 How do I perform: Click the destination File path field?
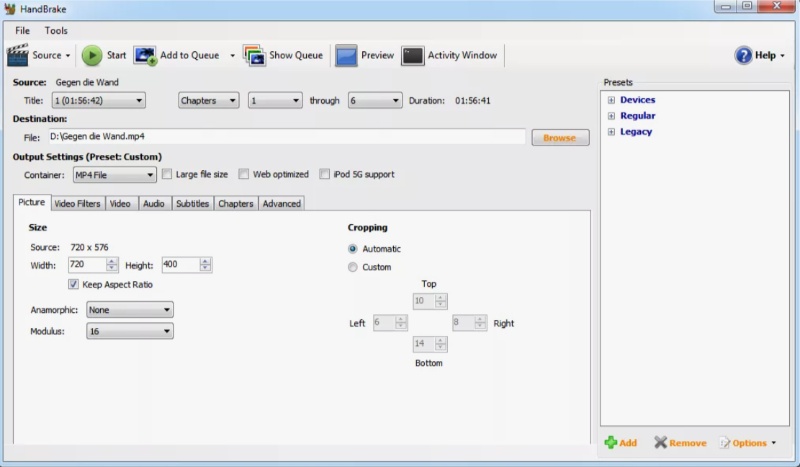click(287, 137)
